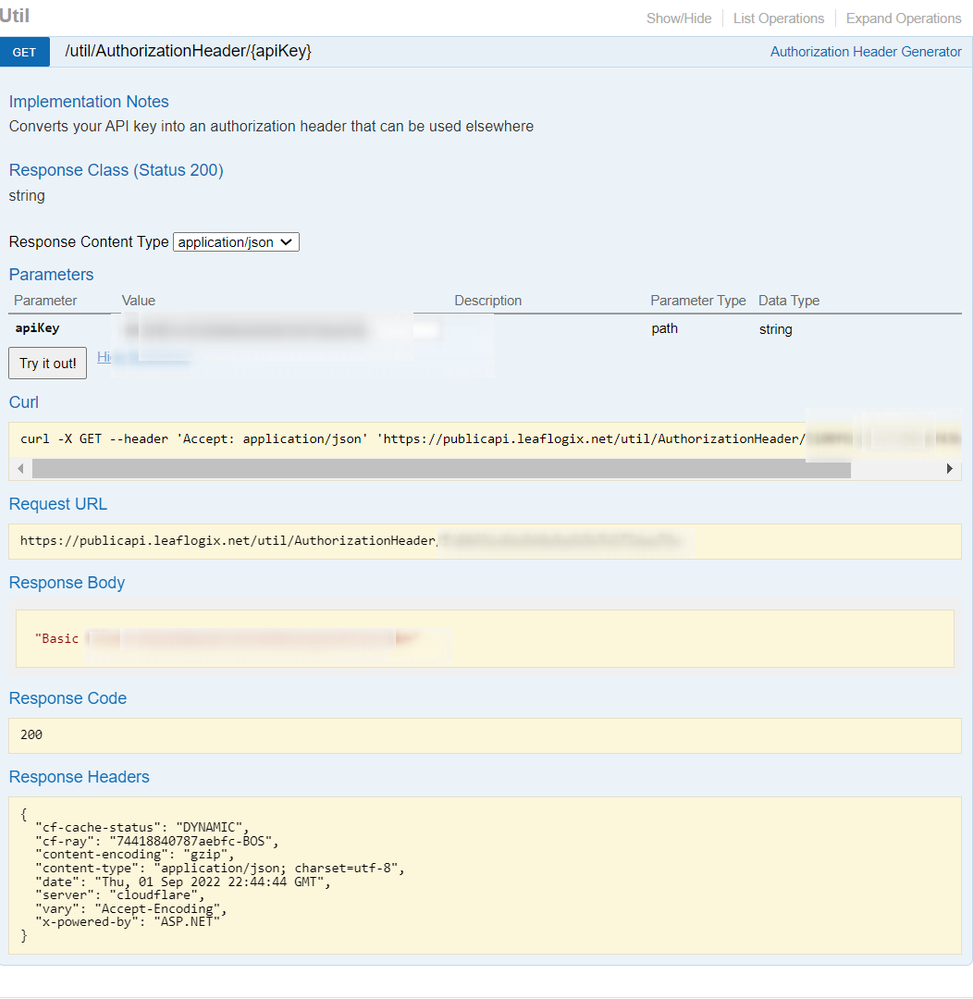The width and height of the screenshot is (973, 999).
Task: Click the Response Class (Status 200) heading
Action: (x=116, y=170)
